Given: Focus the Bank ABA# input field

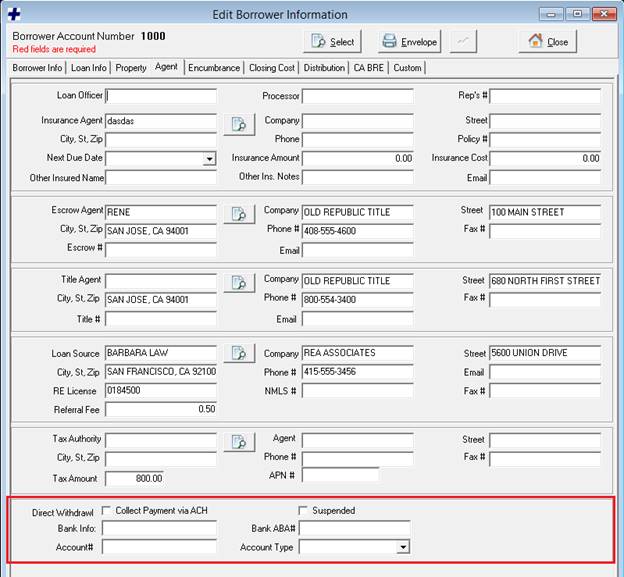Looking at the screenshot, I should tap(354, 528).
